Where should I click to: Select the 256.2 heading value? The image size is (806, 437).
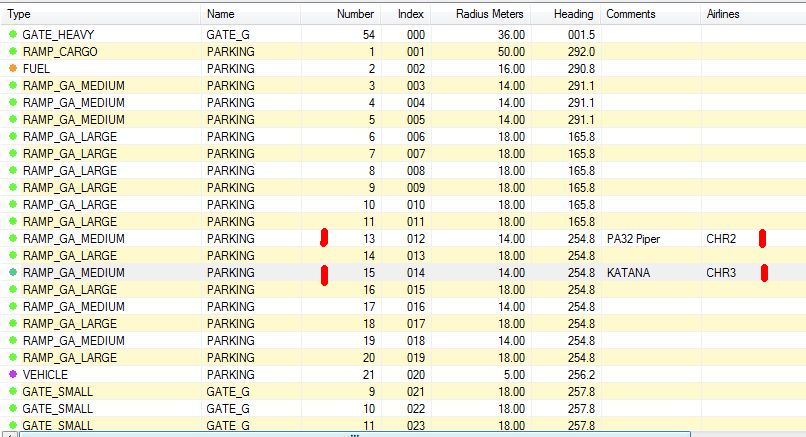581,374
